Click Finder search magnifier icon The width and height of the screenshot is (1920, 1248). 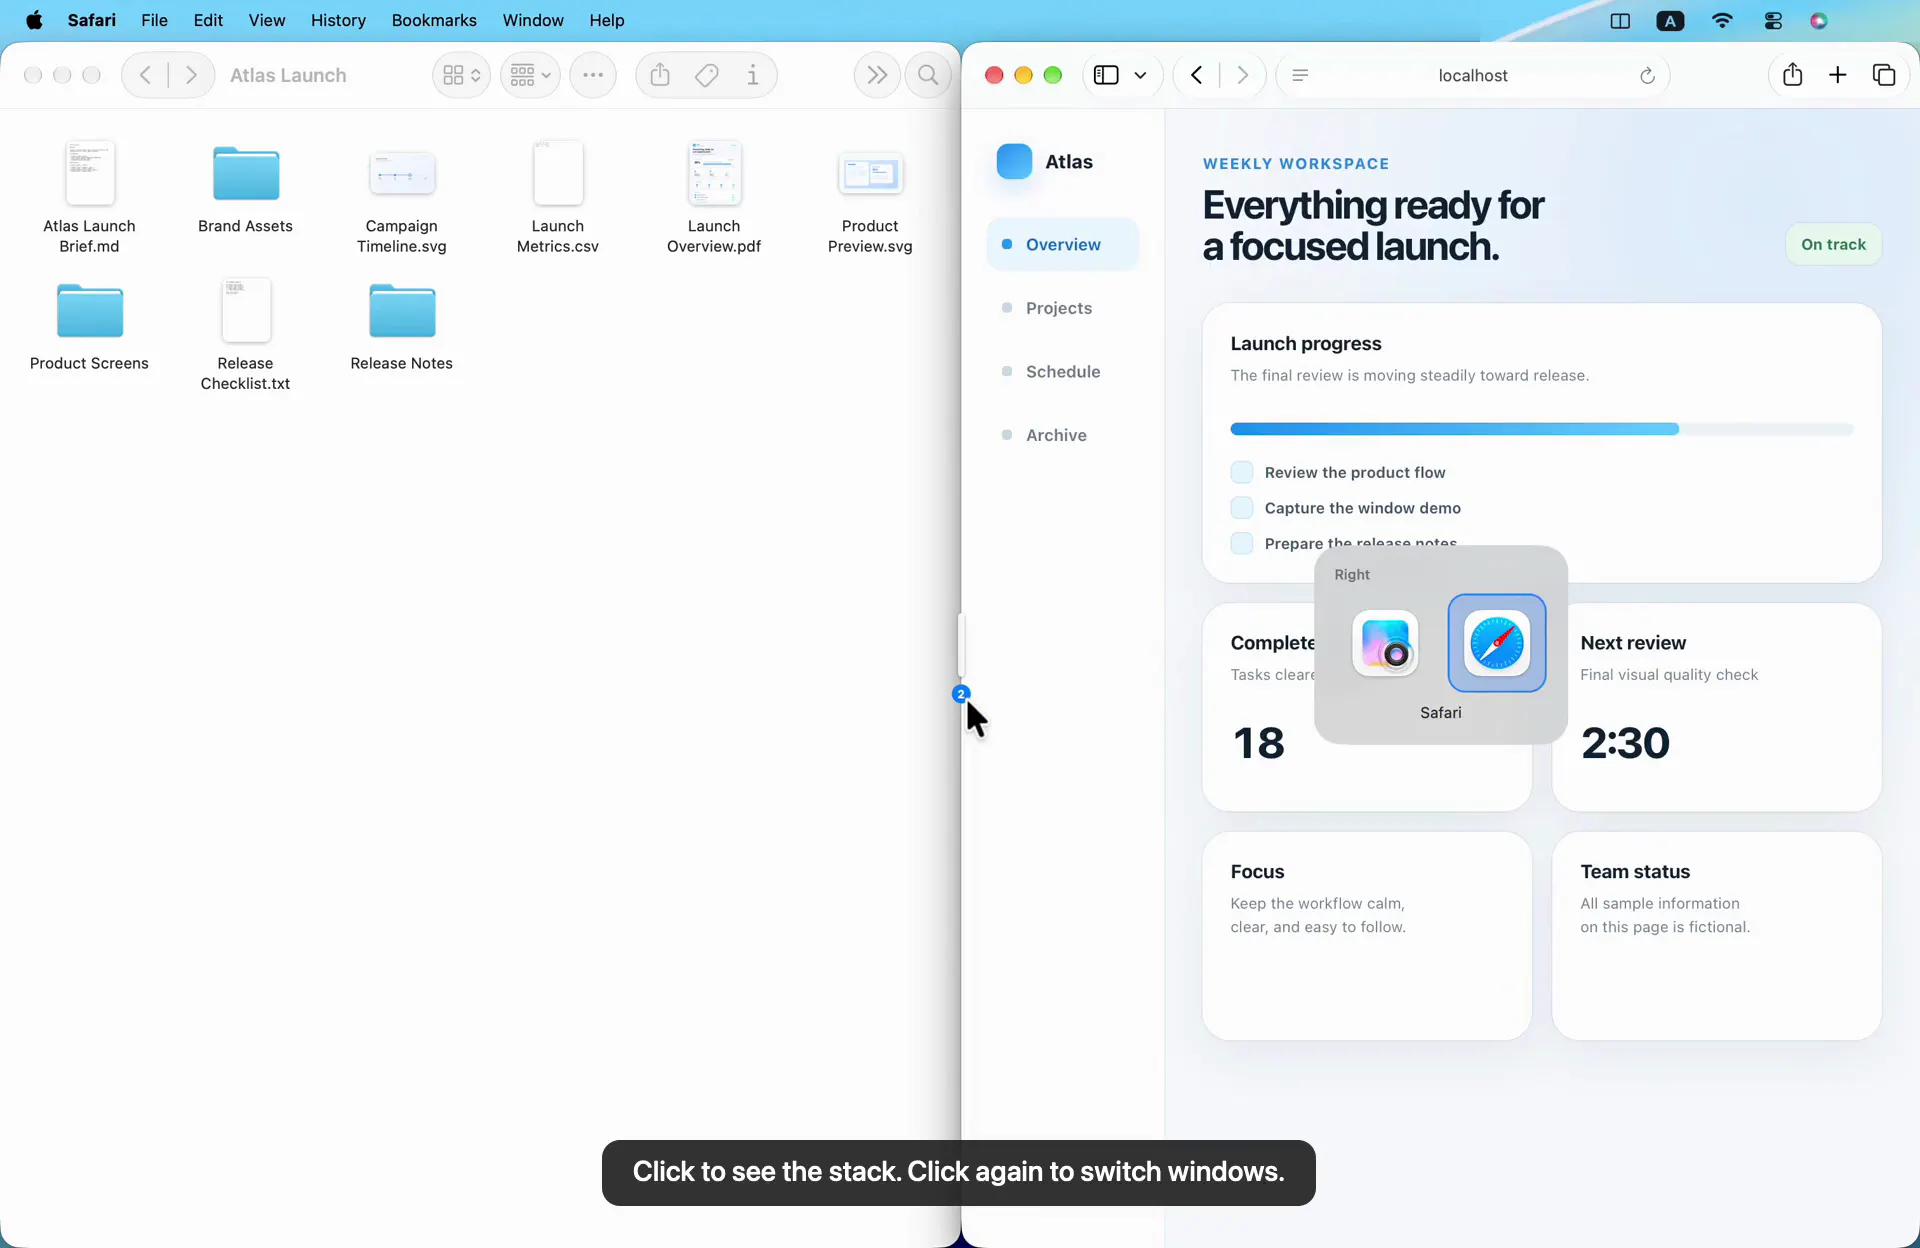pyautogui.click(x=928, y=75)
